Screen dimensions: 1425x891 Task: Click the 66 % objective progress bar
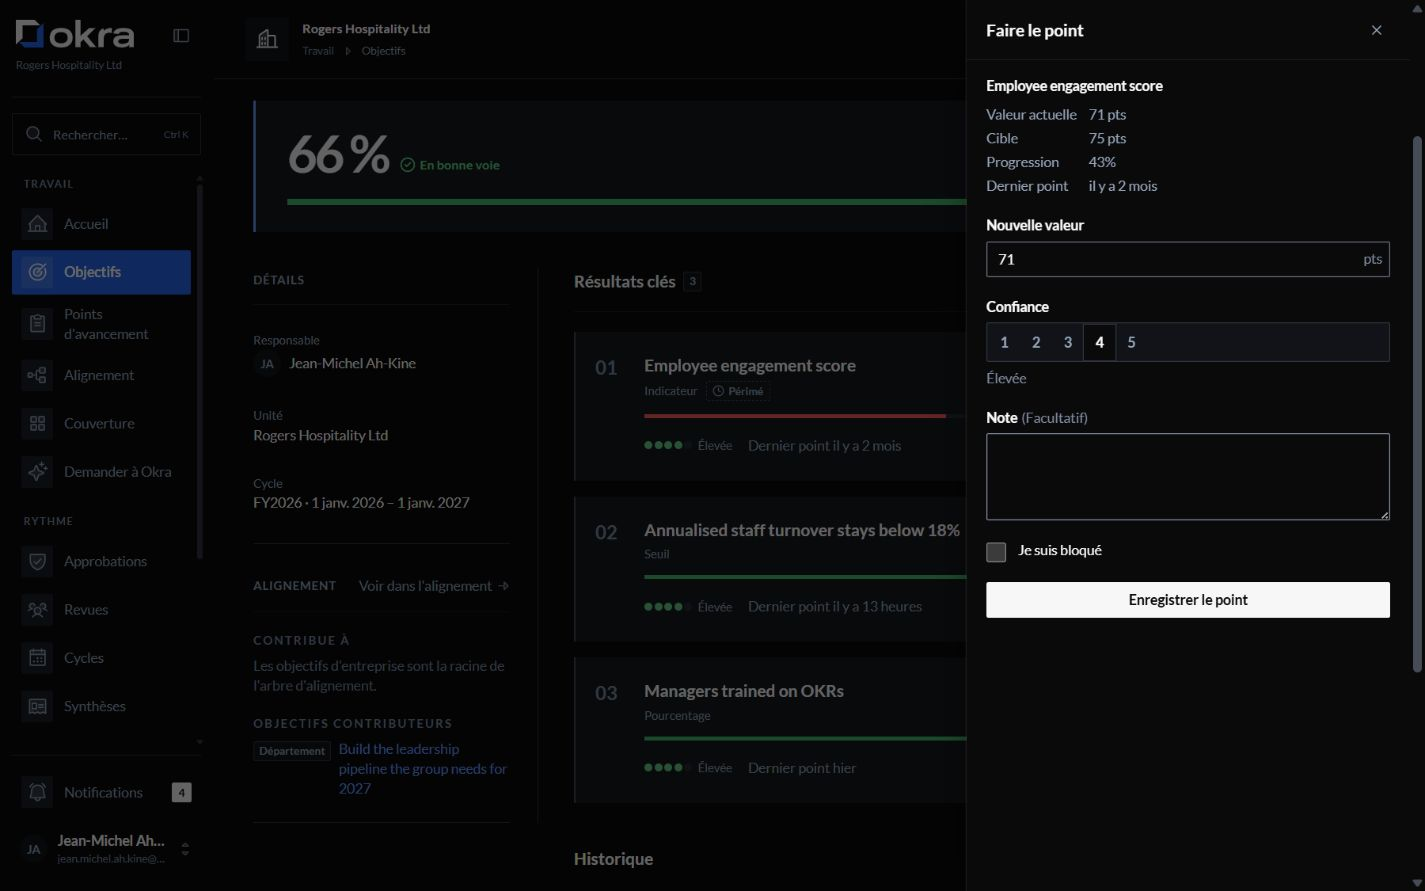click(626, 202)
